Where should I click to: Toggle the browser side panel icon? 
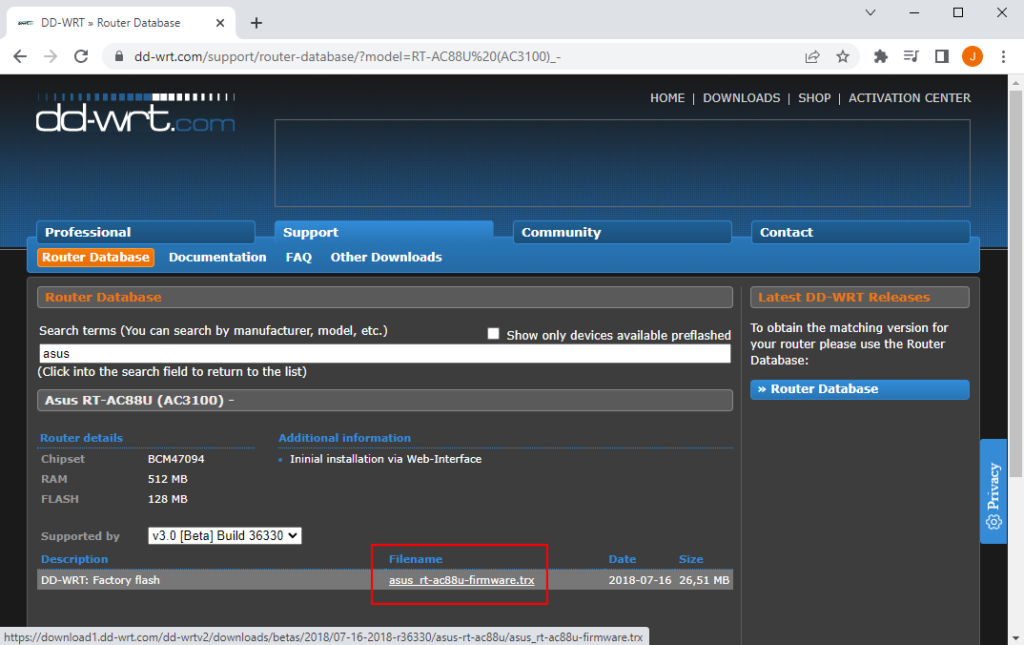pos(941,57)
